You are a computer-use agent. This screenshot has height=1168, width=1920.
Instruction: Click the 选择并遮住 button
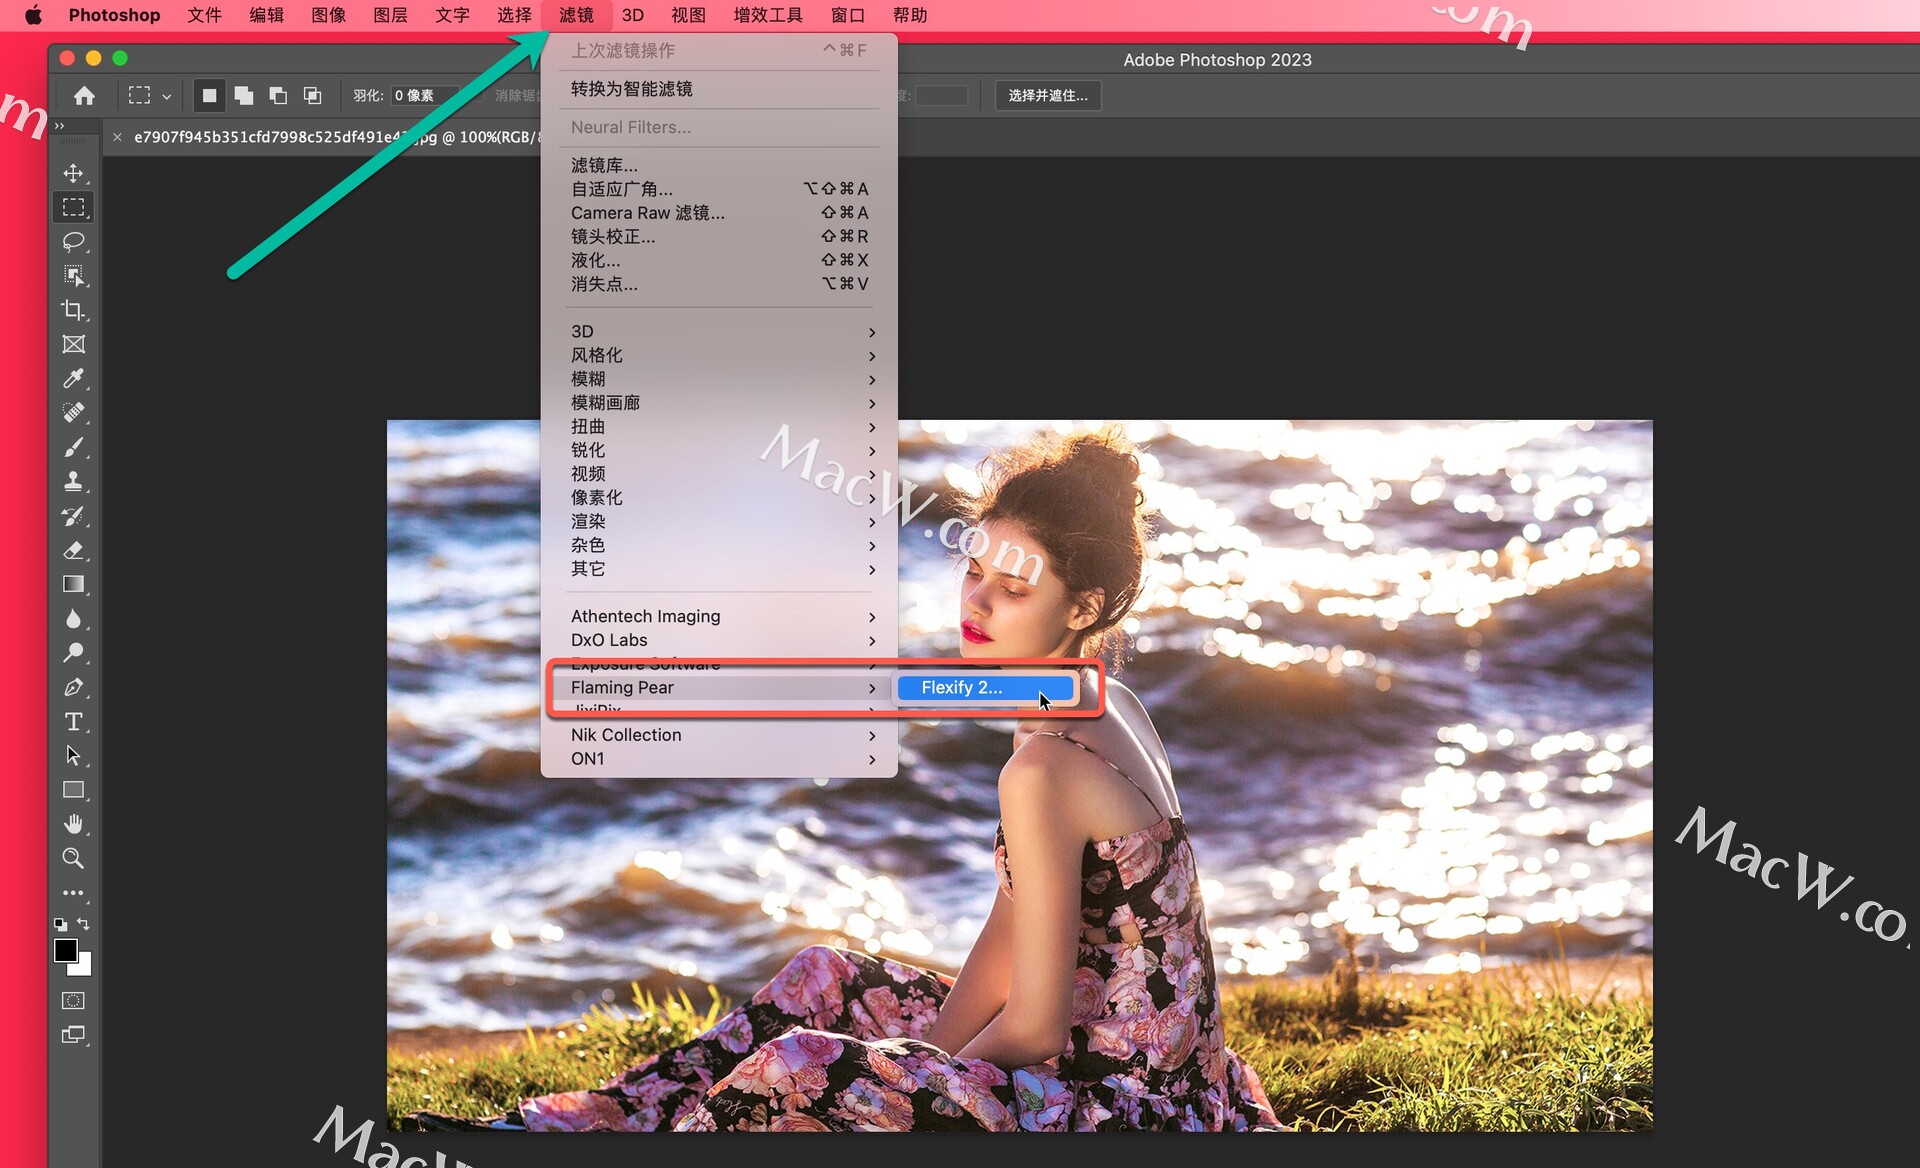[1048, 95]
